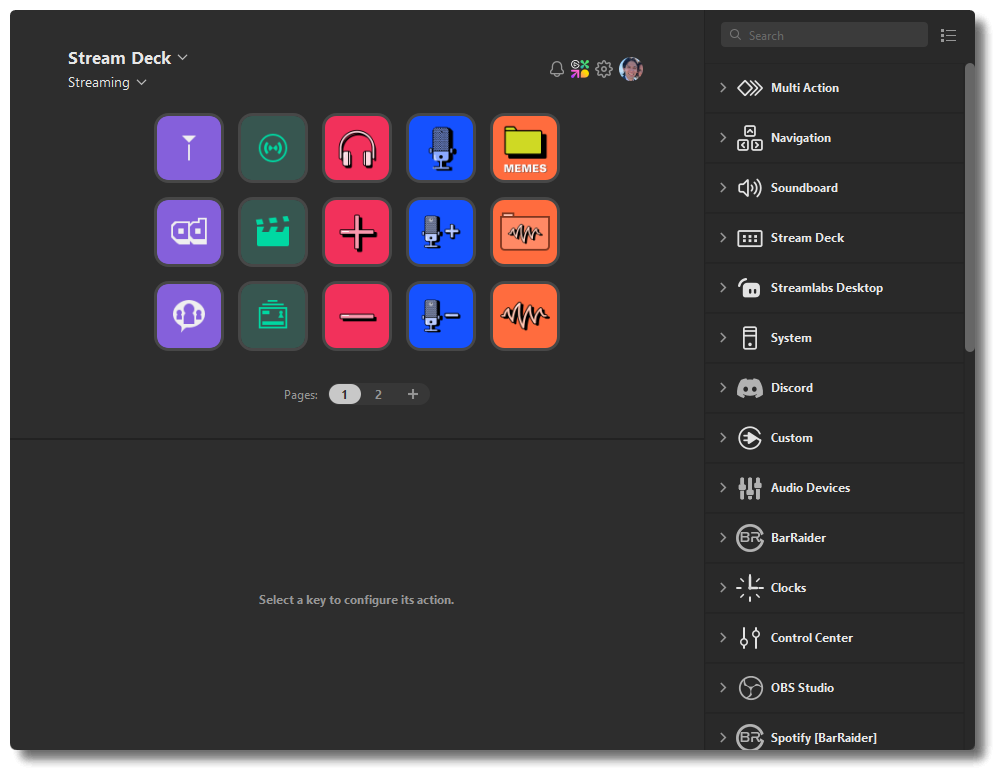Open notifications via the bell icon
995x770 pixels.
[x=556, y=69]
